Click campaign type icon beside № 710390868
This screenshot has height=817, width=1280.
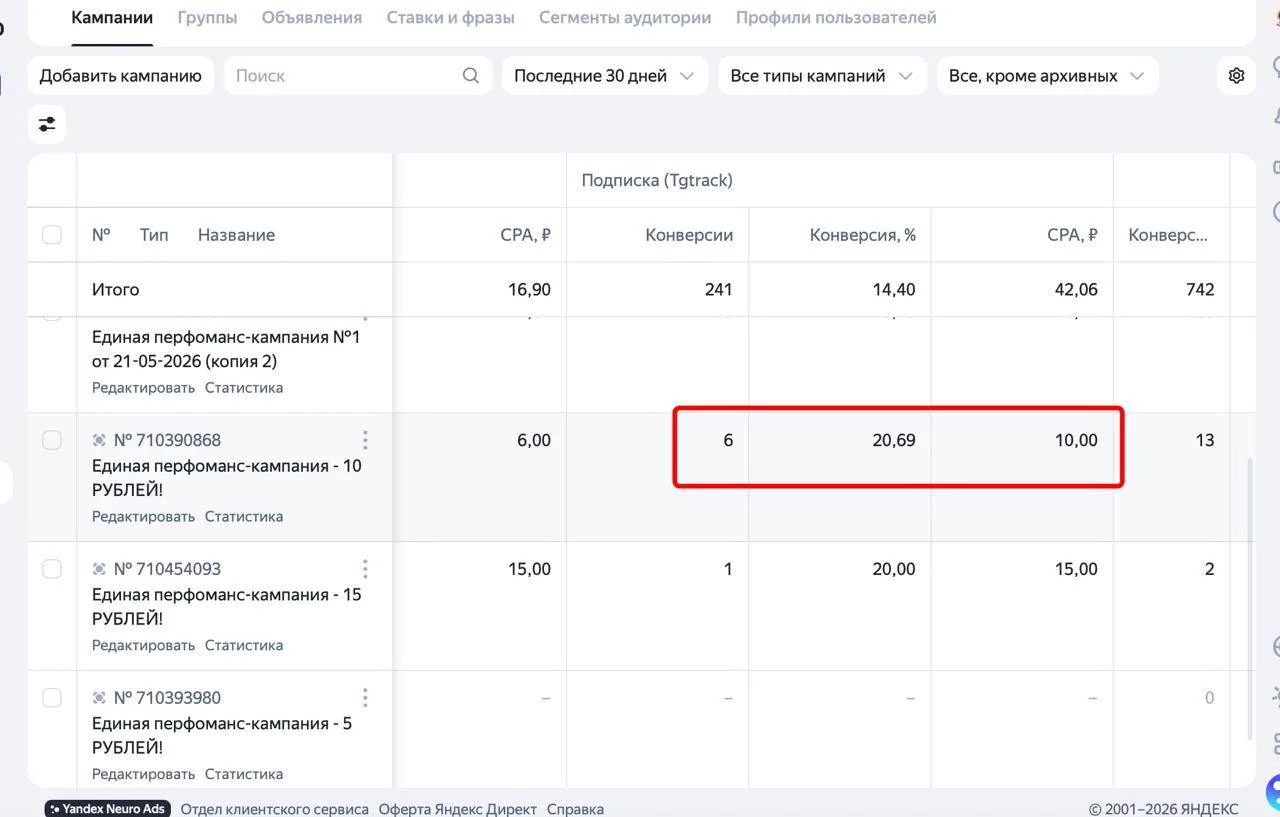(x=99, y=440)
